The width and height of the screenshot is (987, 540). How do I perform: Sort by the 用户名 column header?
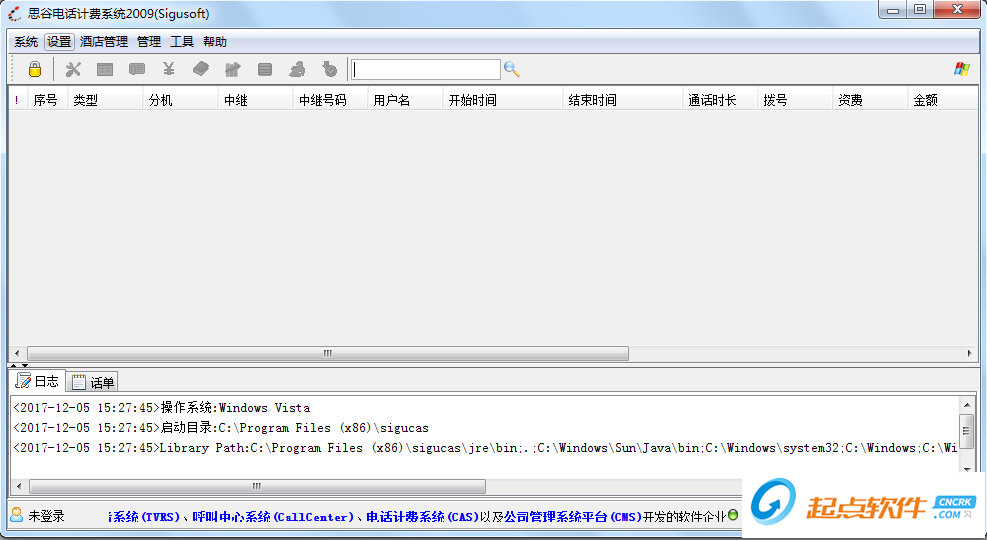click(405, 100)
